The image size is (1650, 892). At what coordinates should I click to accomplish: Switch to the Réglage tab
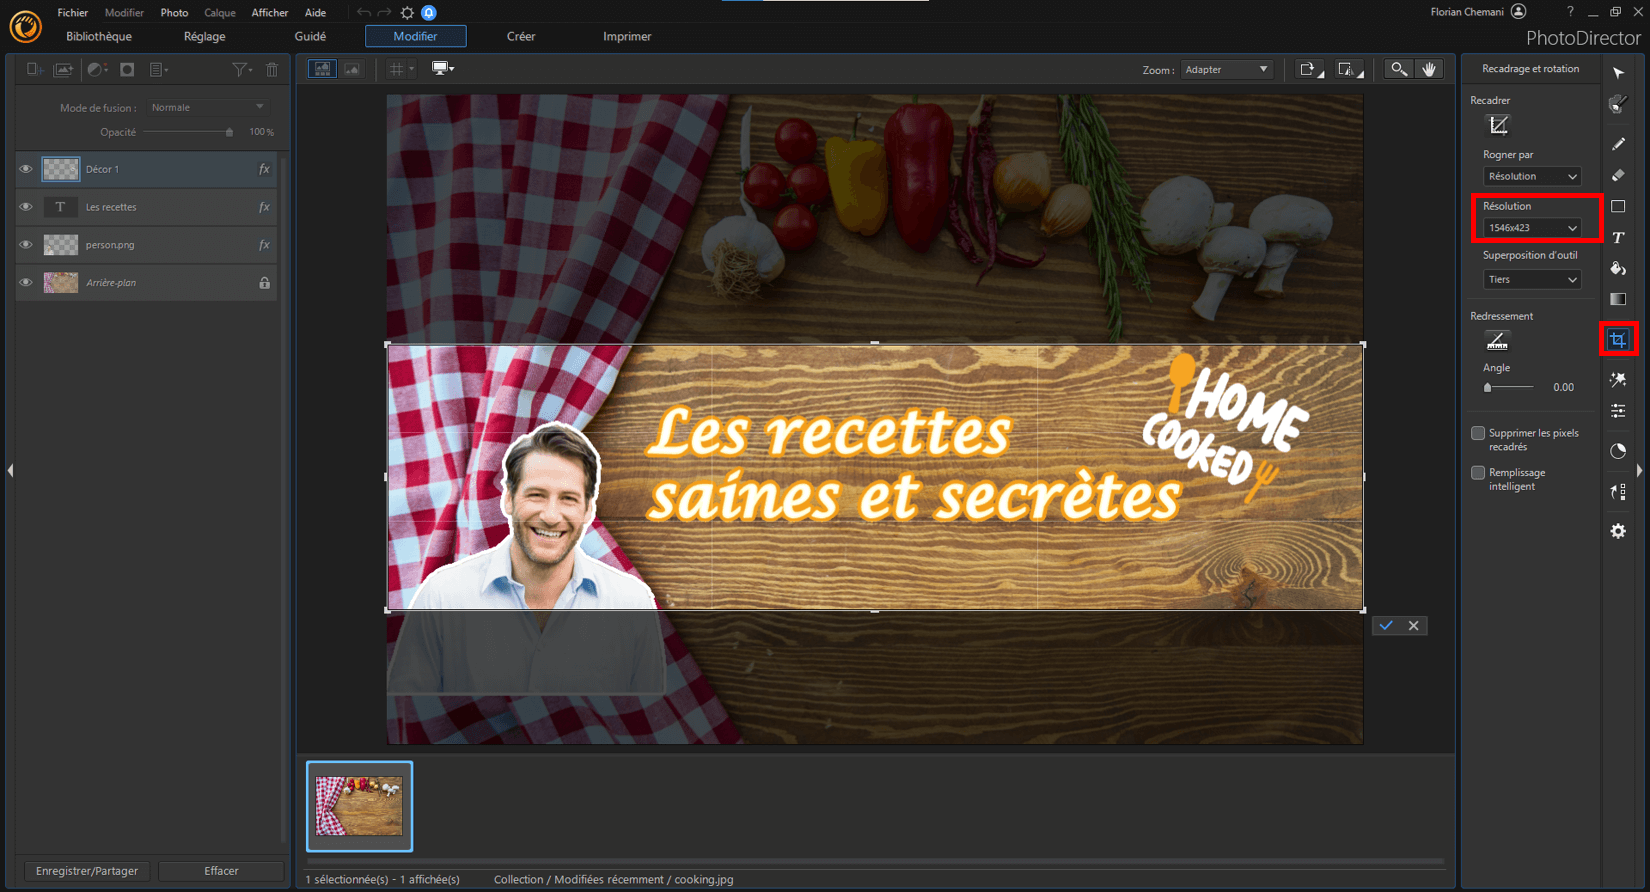[205, 36]
